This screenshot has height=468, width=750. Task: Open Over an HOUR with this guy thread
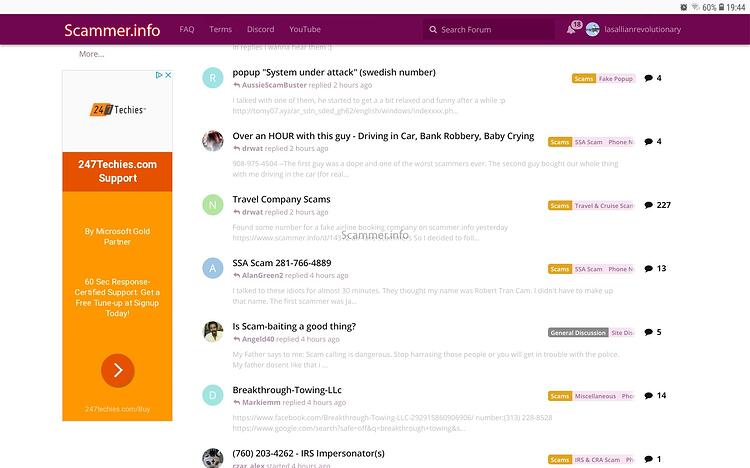point(383,136)
